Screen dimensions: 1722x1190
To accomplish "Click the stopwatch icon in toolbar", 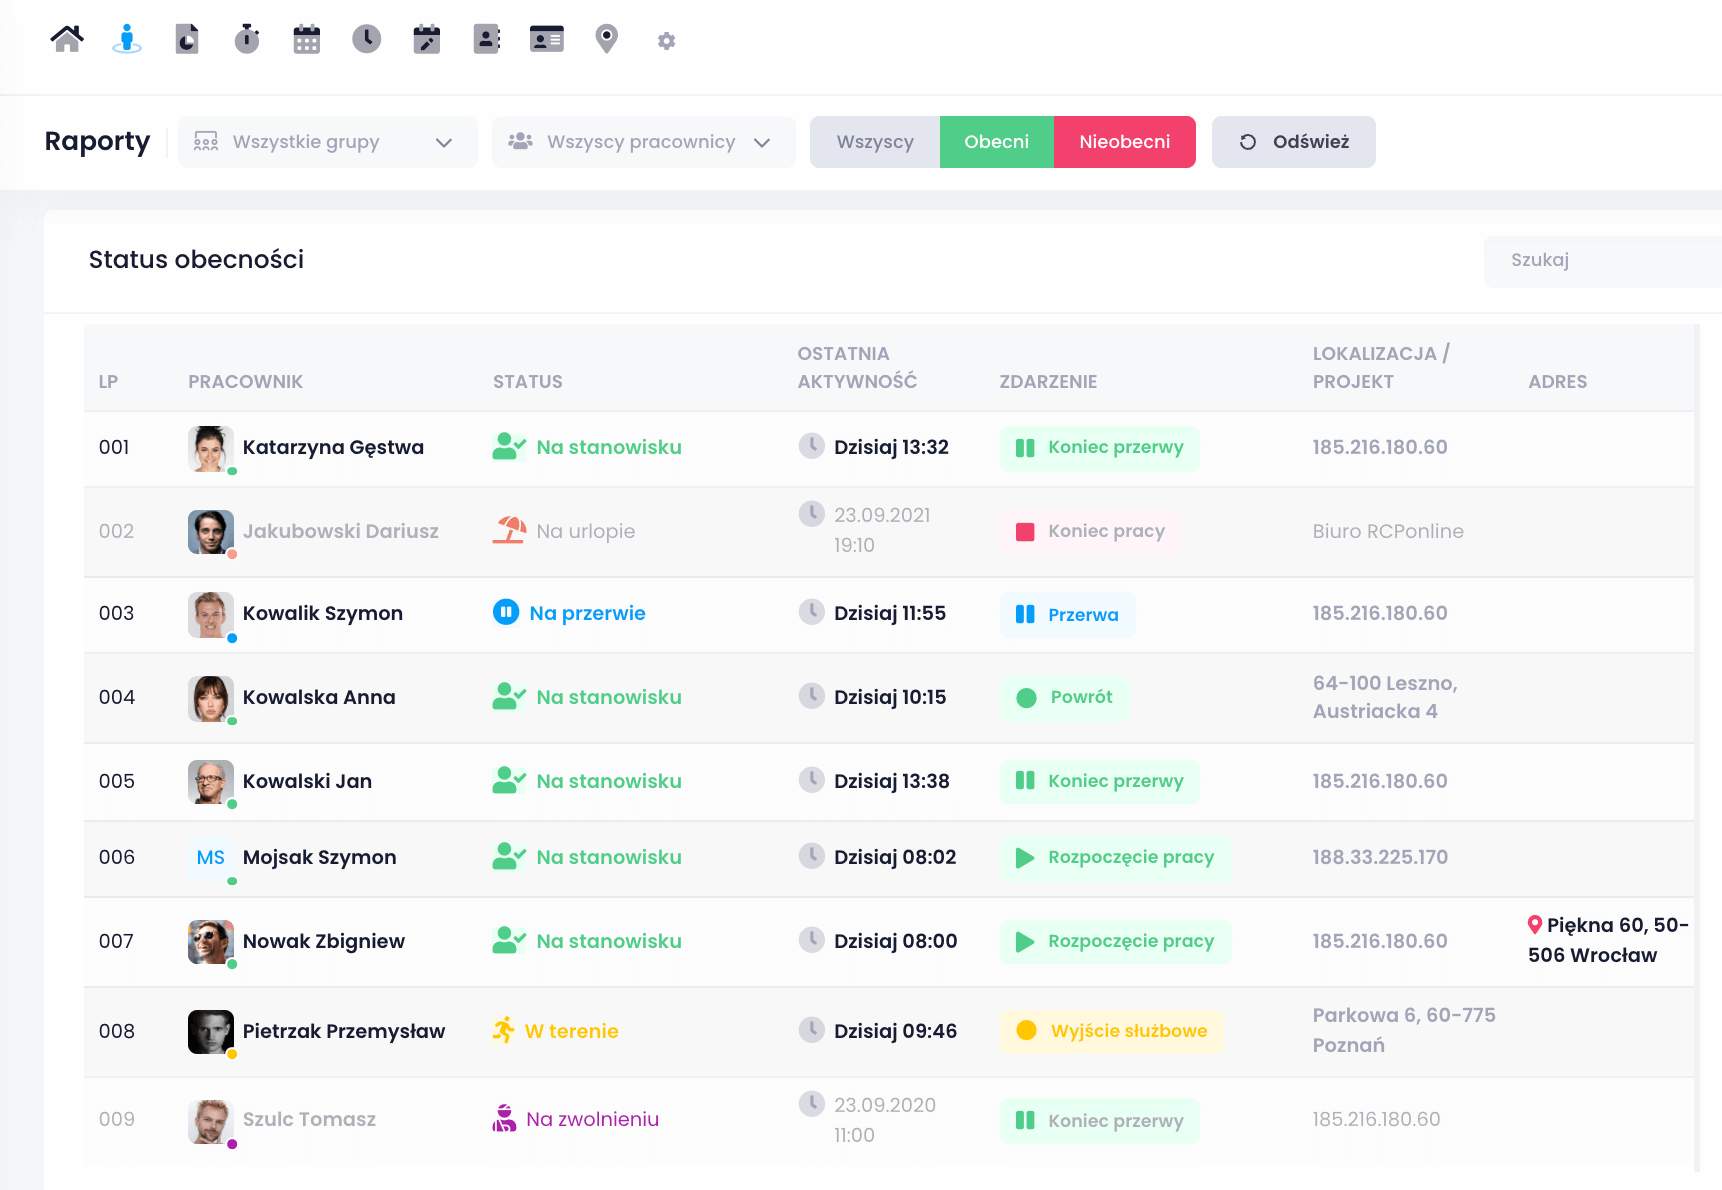I will tap(247, 39).
